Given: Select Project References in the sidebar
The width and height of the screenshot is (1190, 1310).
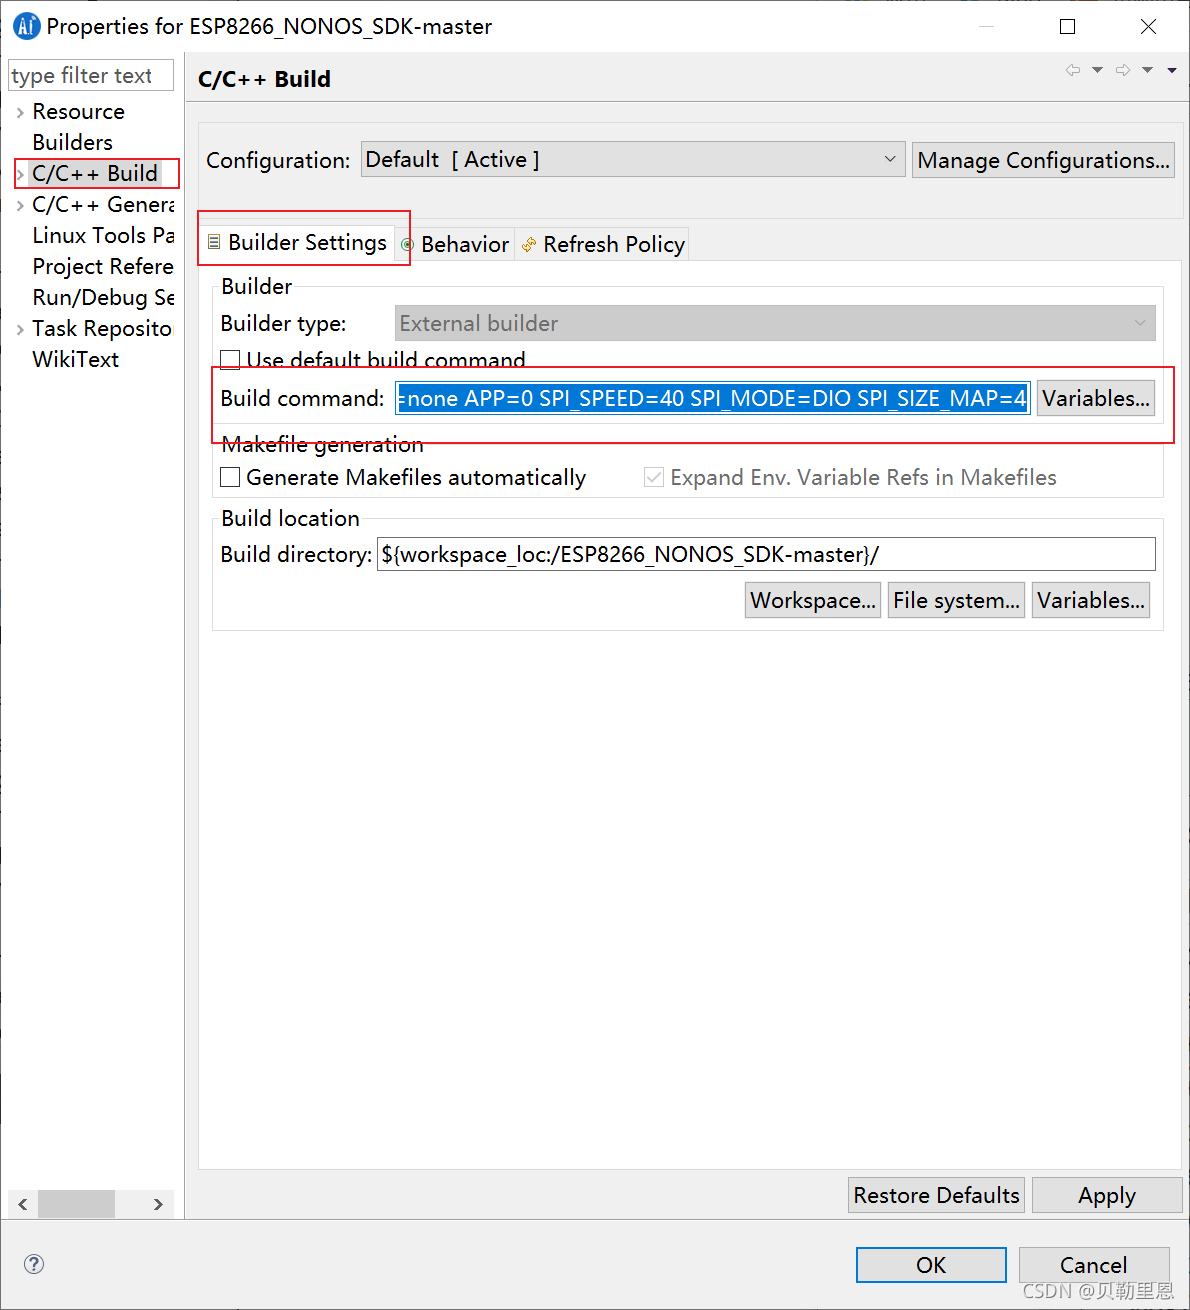Looking at the screenshot, I should click(x=103, y=266).
